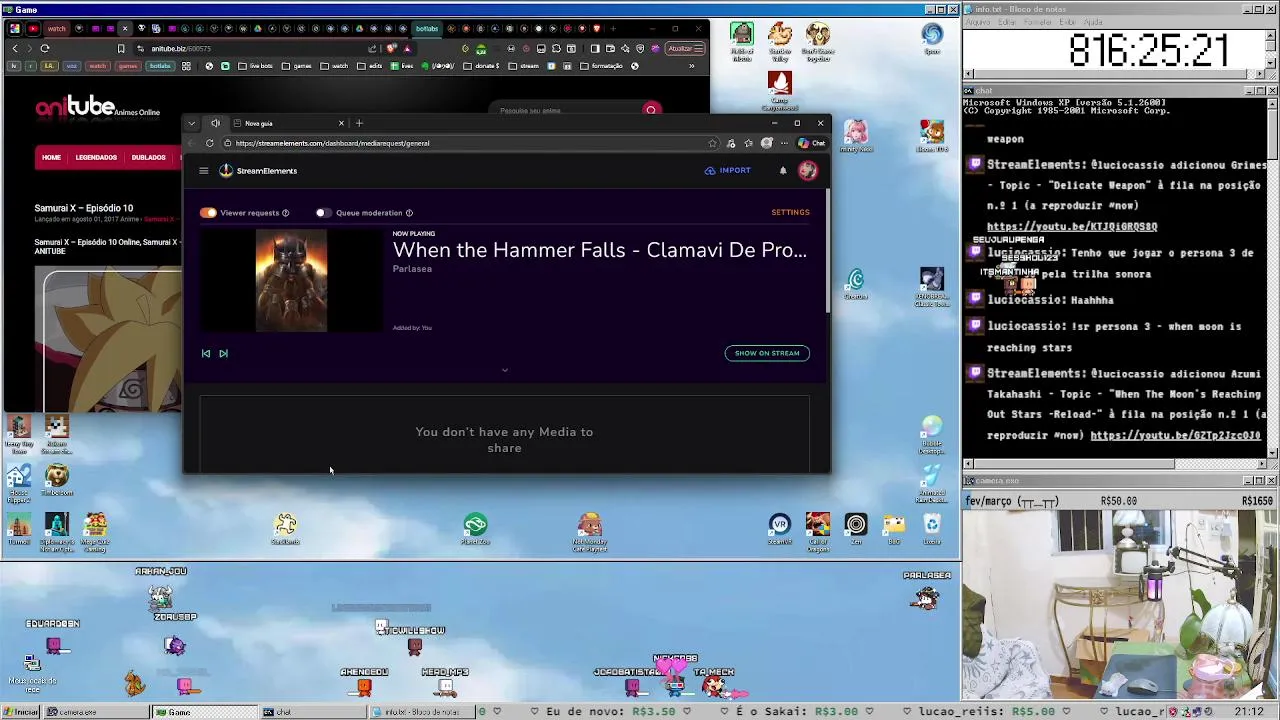Select the botlabs tab in the back browser
Viewport: 1280px width, 720px height.
pos(427,28)
